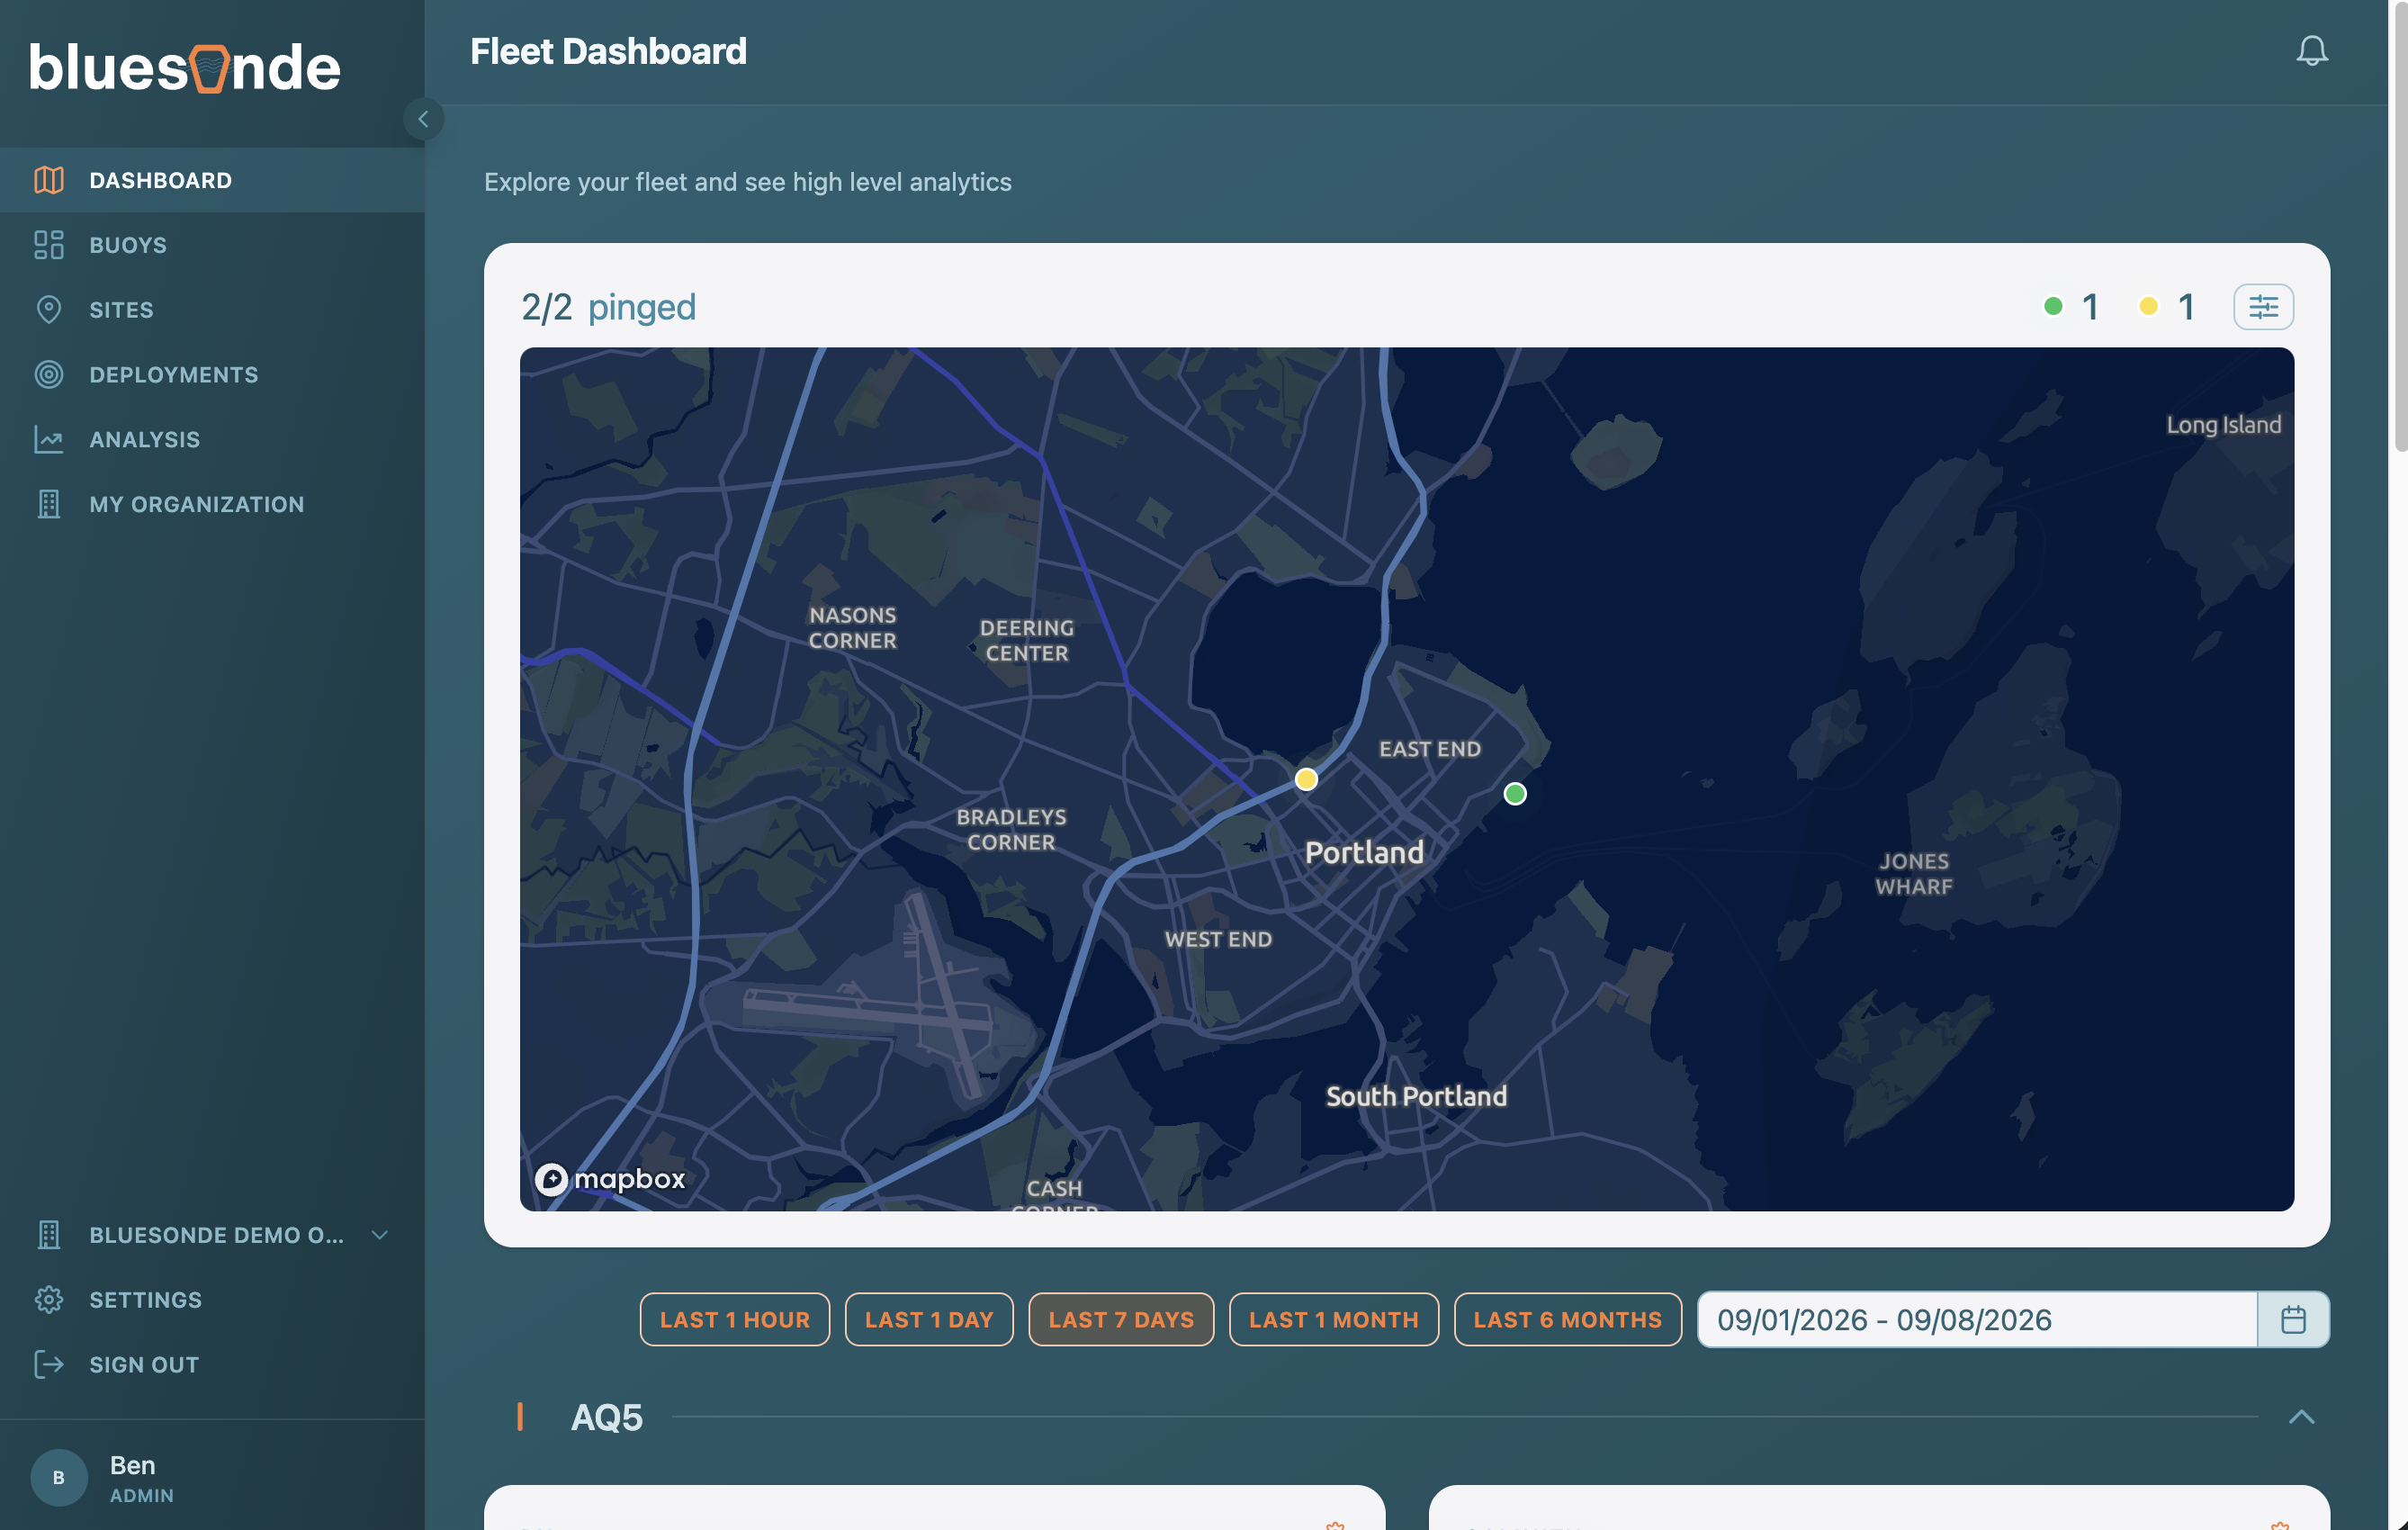Image resolution: width=2408 pixels, height=1530 pixels.
Task: Collapse the AQ5 section chevron
Action: coord(2301,1417)
